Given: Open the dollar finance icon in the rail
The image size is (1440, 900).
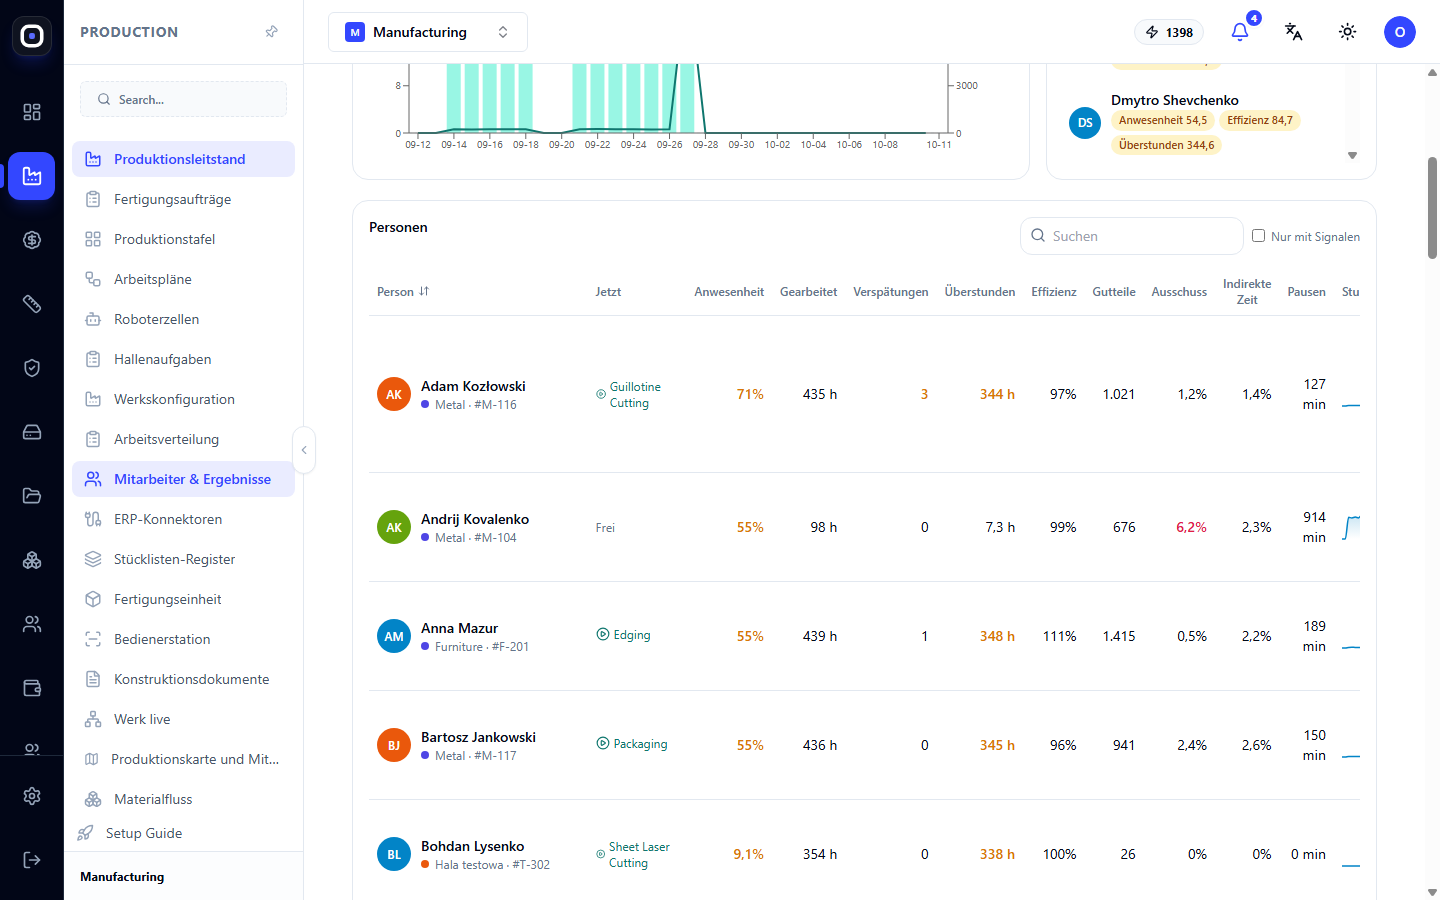Looking at the screenshot, I should pyautogui.click(x=32, y=240).
